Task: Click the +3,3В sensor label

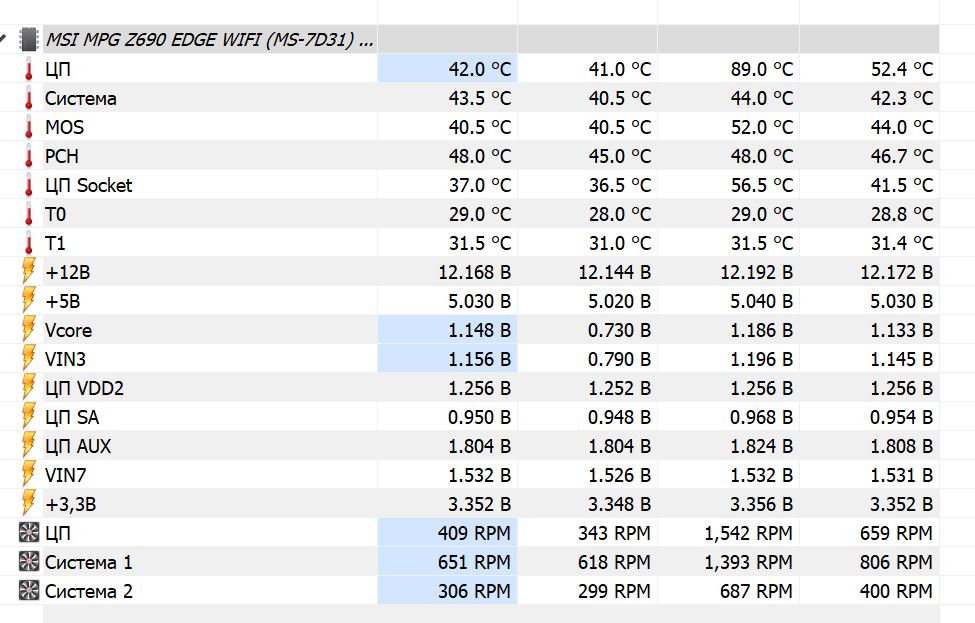Action: (x=72, y=504)
